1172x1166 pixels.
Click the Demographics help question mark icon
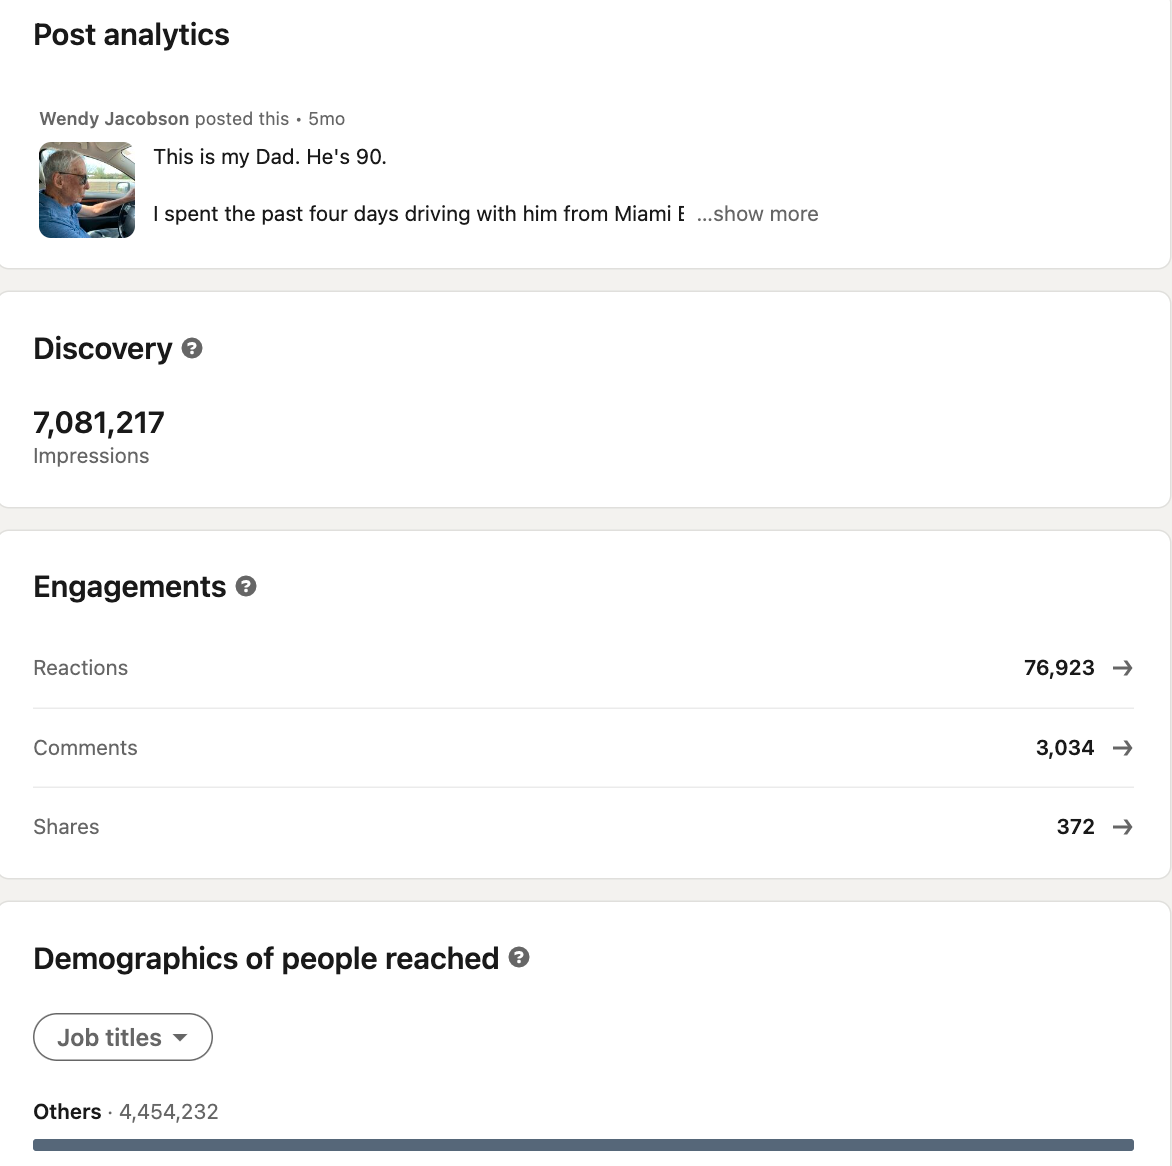coord(519,957)
